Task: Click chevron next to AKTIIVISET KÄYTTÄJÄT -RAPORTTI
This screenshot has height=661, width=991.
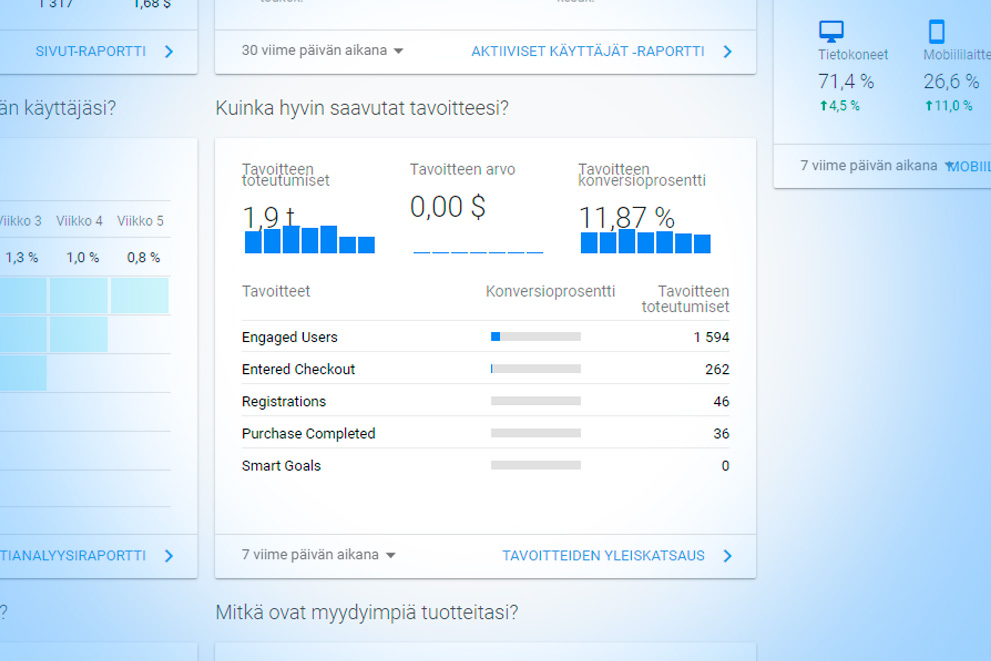Action: pos(727,51)
